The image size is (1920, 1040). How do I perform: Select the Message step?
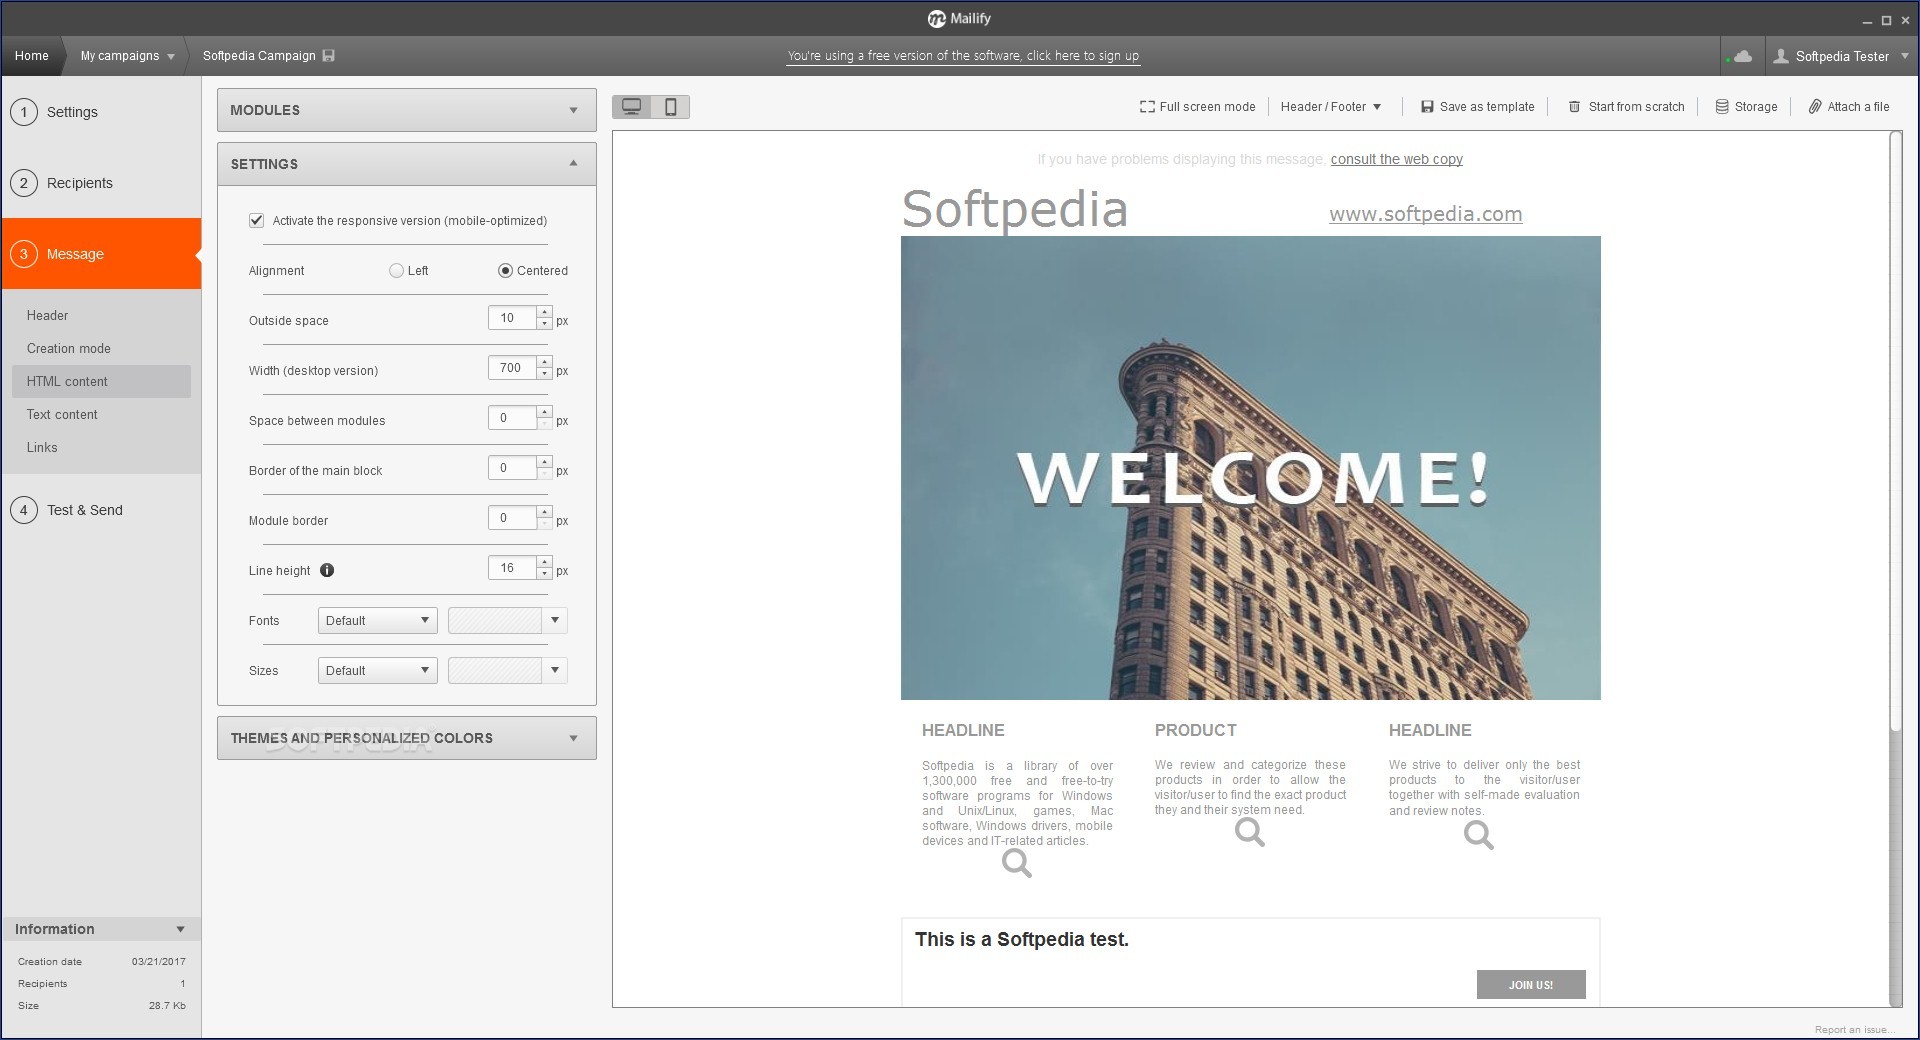(101, 254)
